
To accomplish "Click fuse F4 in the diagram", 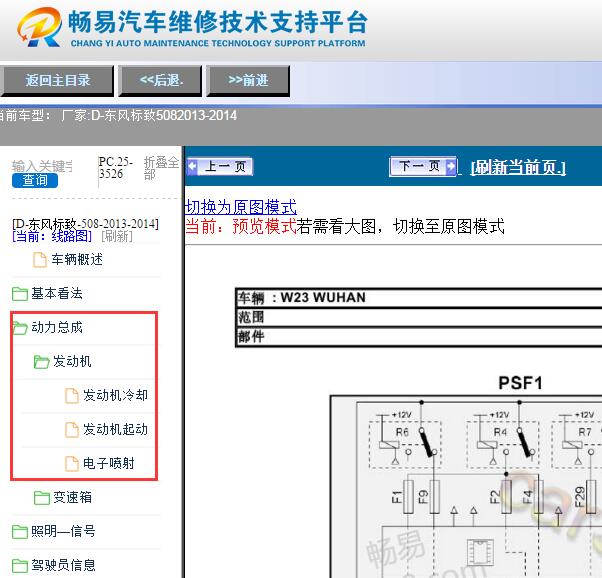I will point(538,496).
